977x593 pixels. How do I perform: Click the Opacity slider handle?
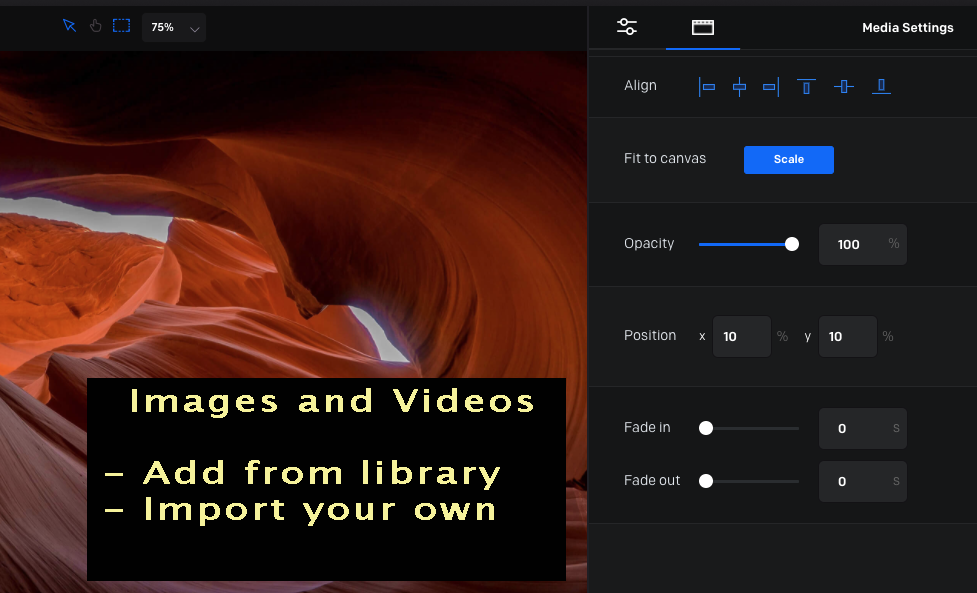coord(792,244)
